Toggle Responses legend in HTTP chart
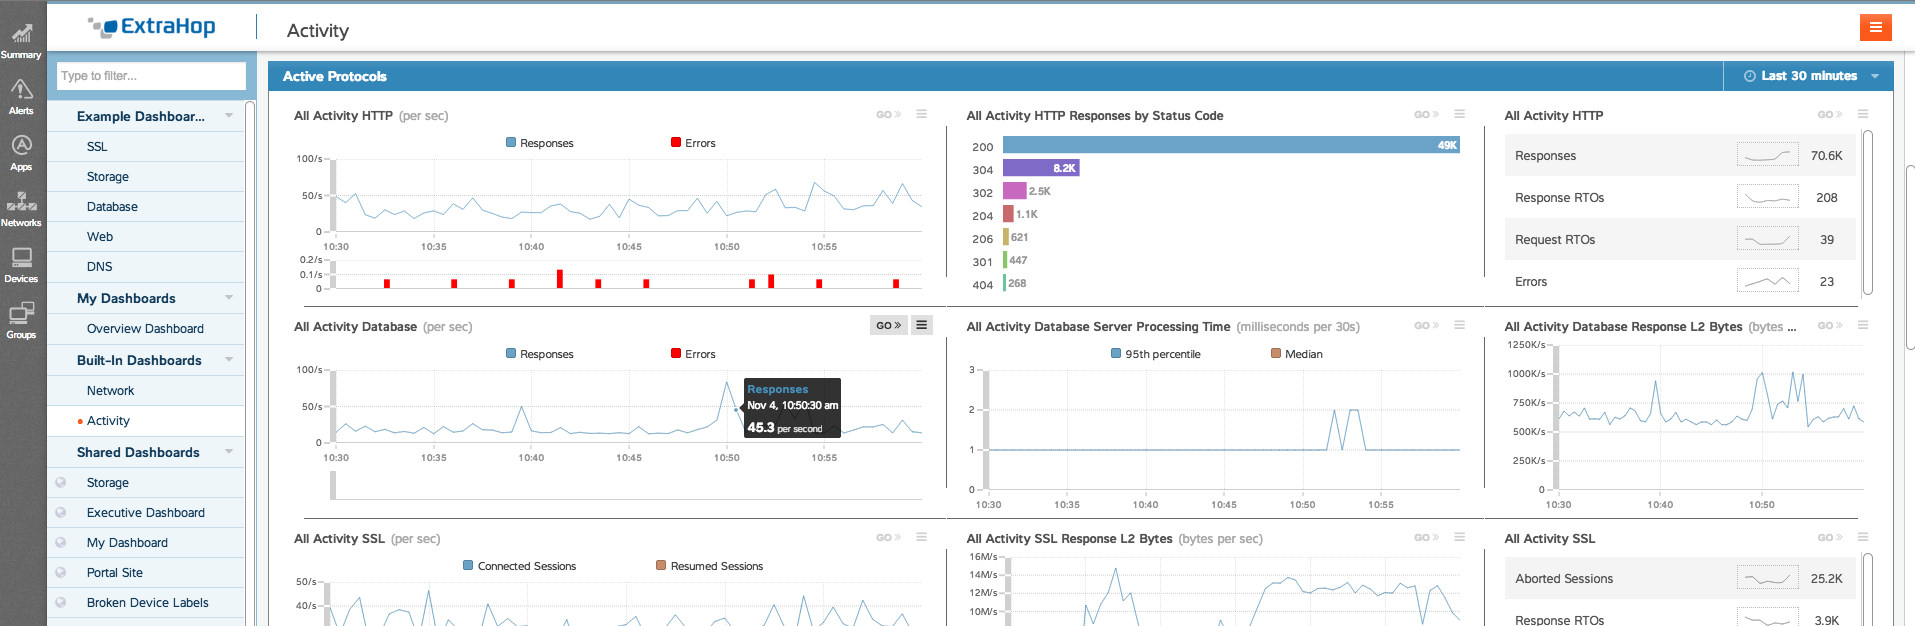 540,143
